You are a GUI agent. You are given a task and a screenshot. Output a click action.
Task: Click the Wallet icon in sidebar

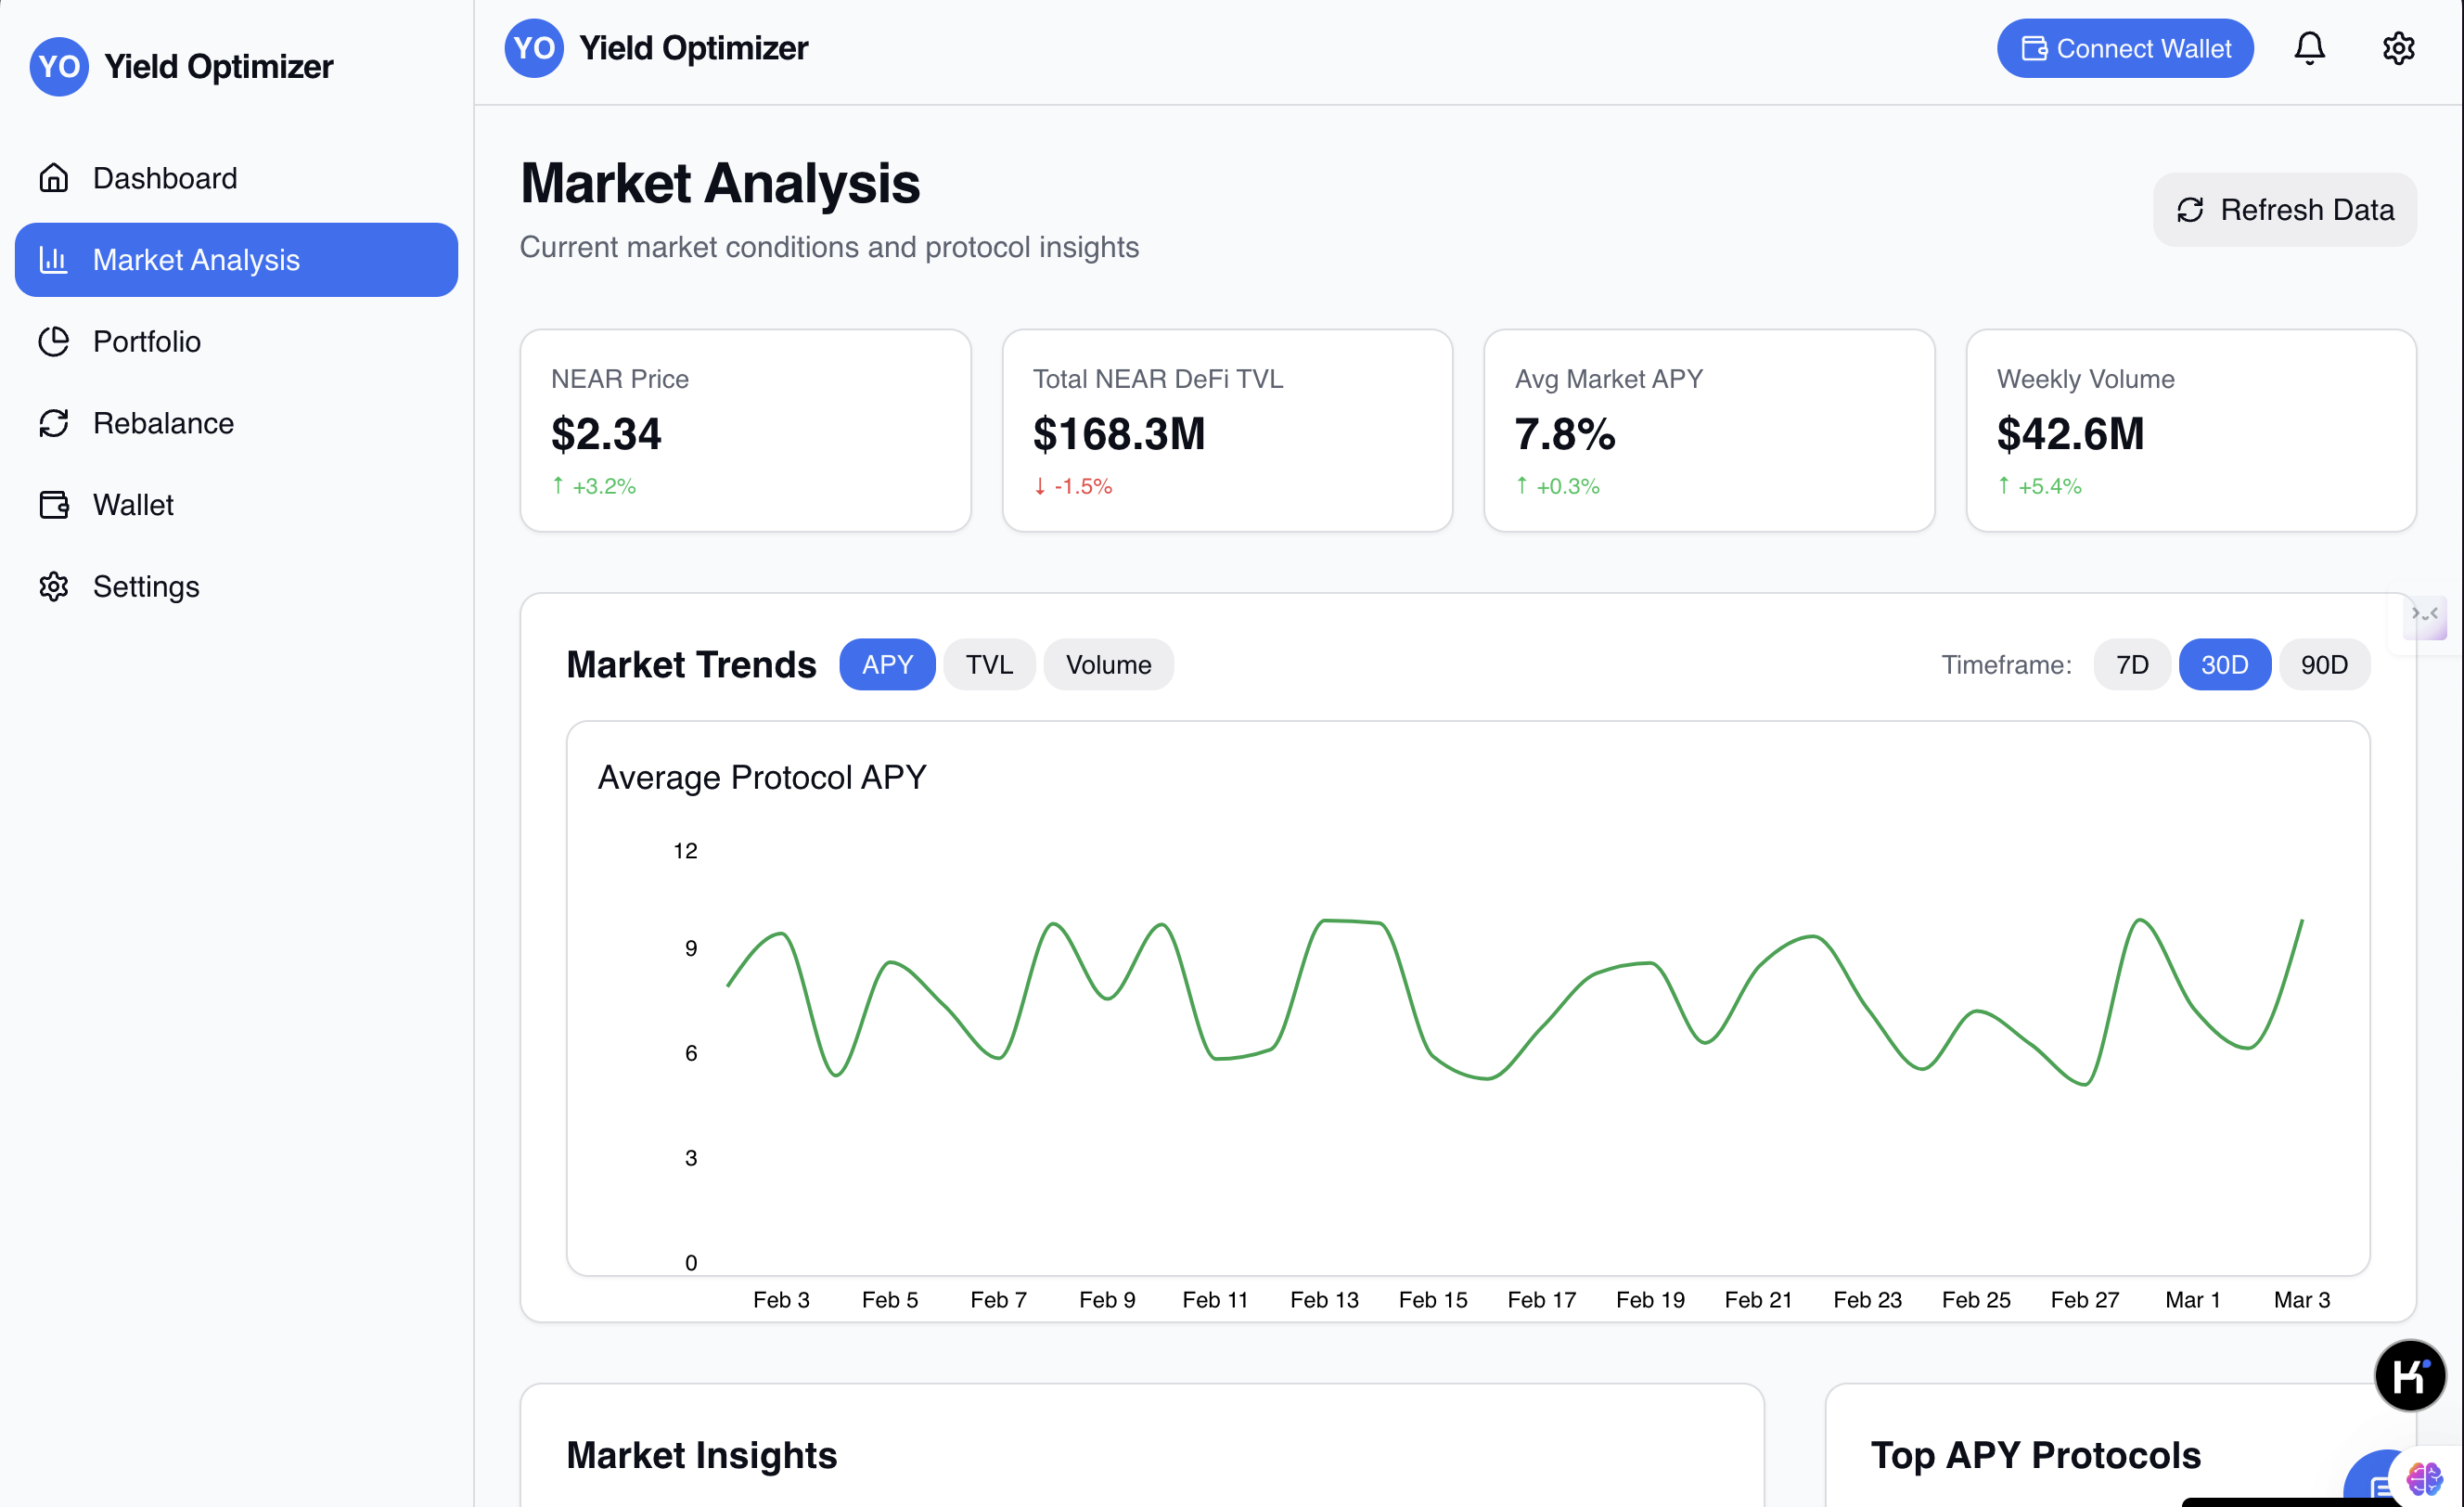click(x=54, y=505)
